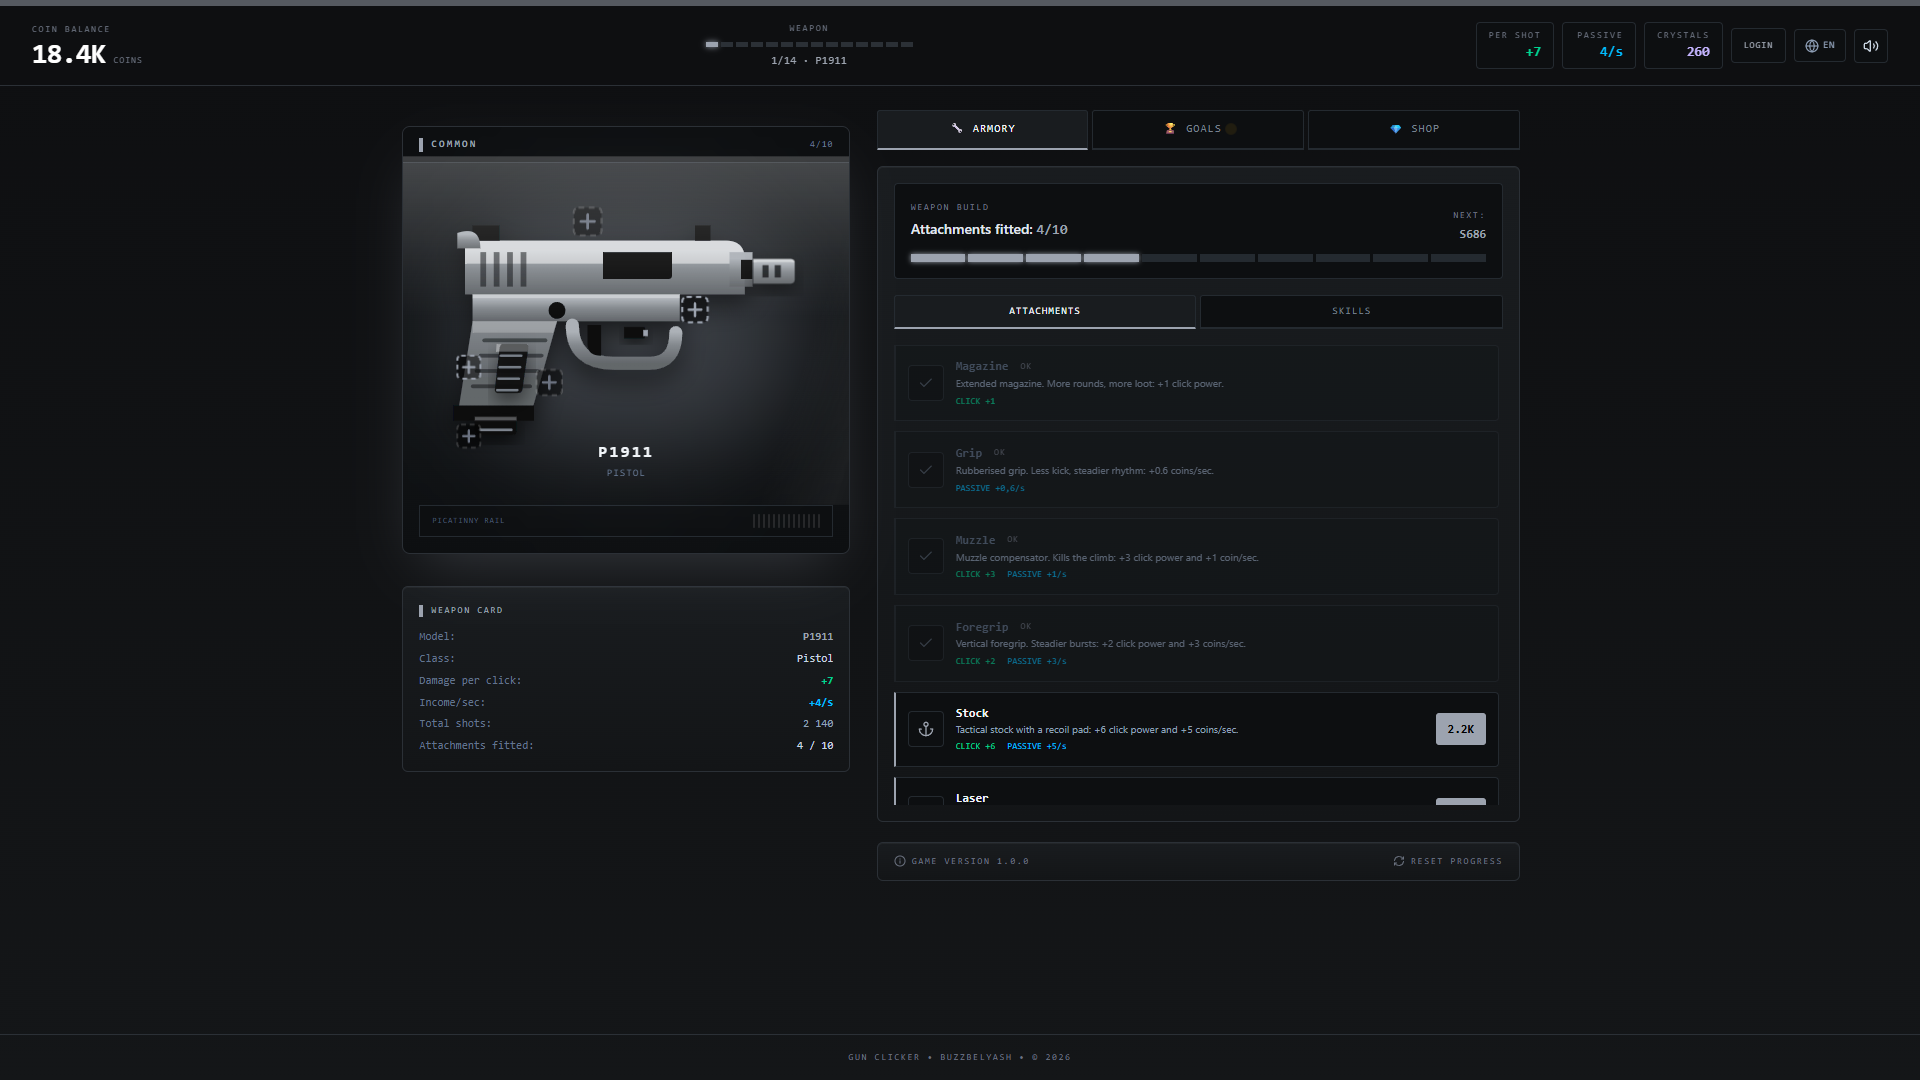The image size is (1920, 1080).
Task: Click the Goals trophy icon
Action: (1170, 128)
